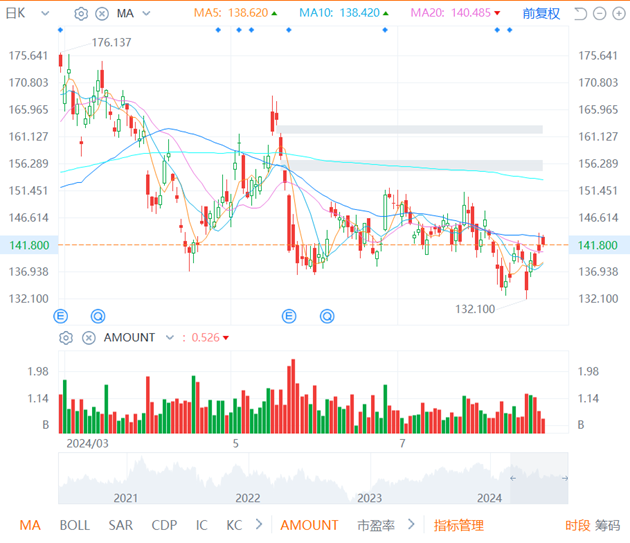
Task: Select the IC indicator tab
Action: pos(202,525)
